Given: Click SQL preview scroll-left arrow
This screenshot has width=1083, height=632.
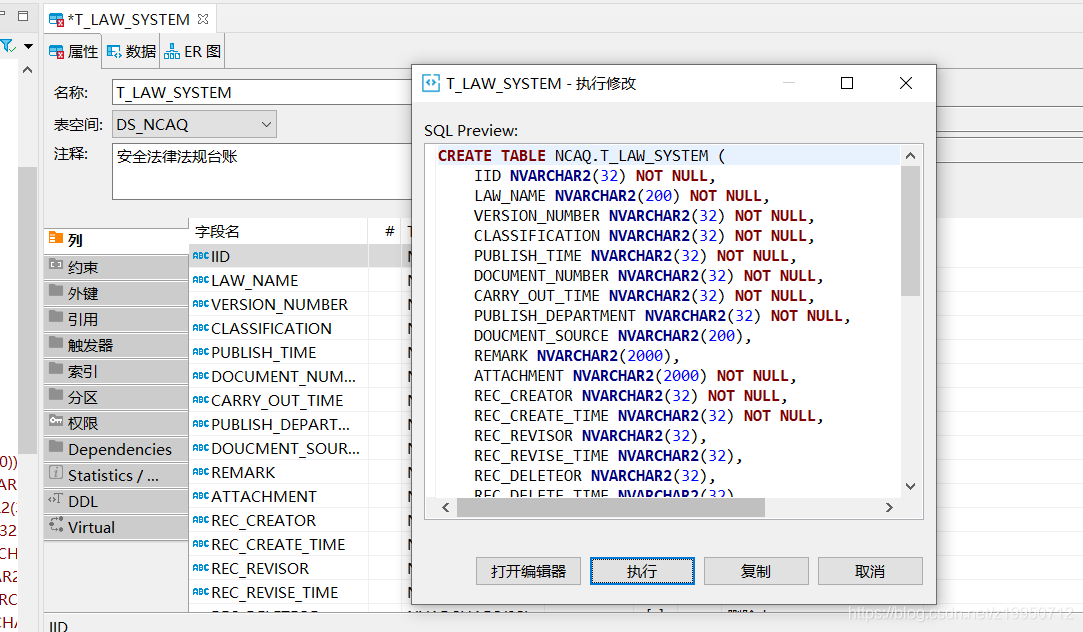Looking at the screenshot, I should [445, 508].
